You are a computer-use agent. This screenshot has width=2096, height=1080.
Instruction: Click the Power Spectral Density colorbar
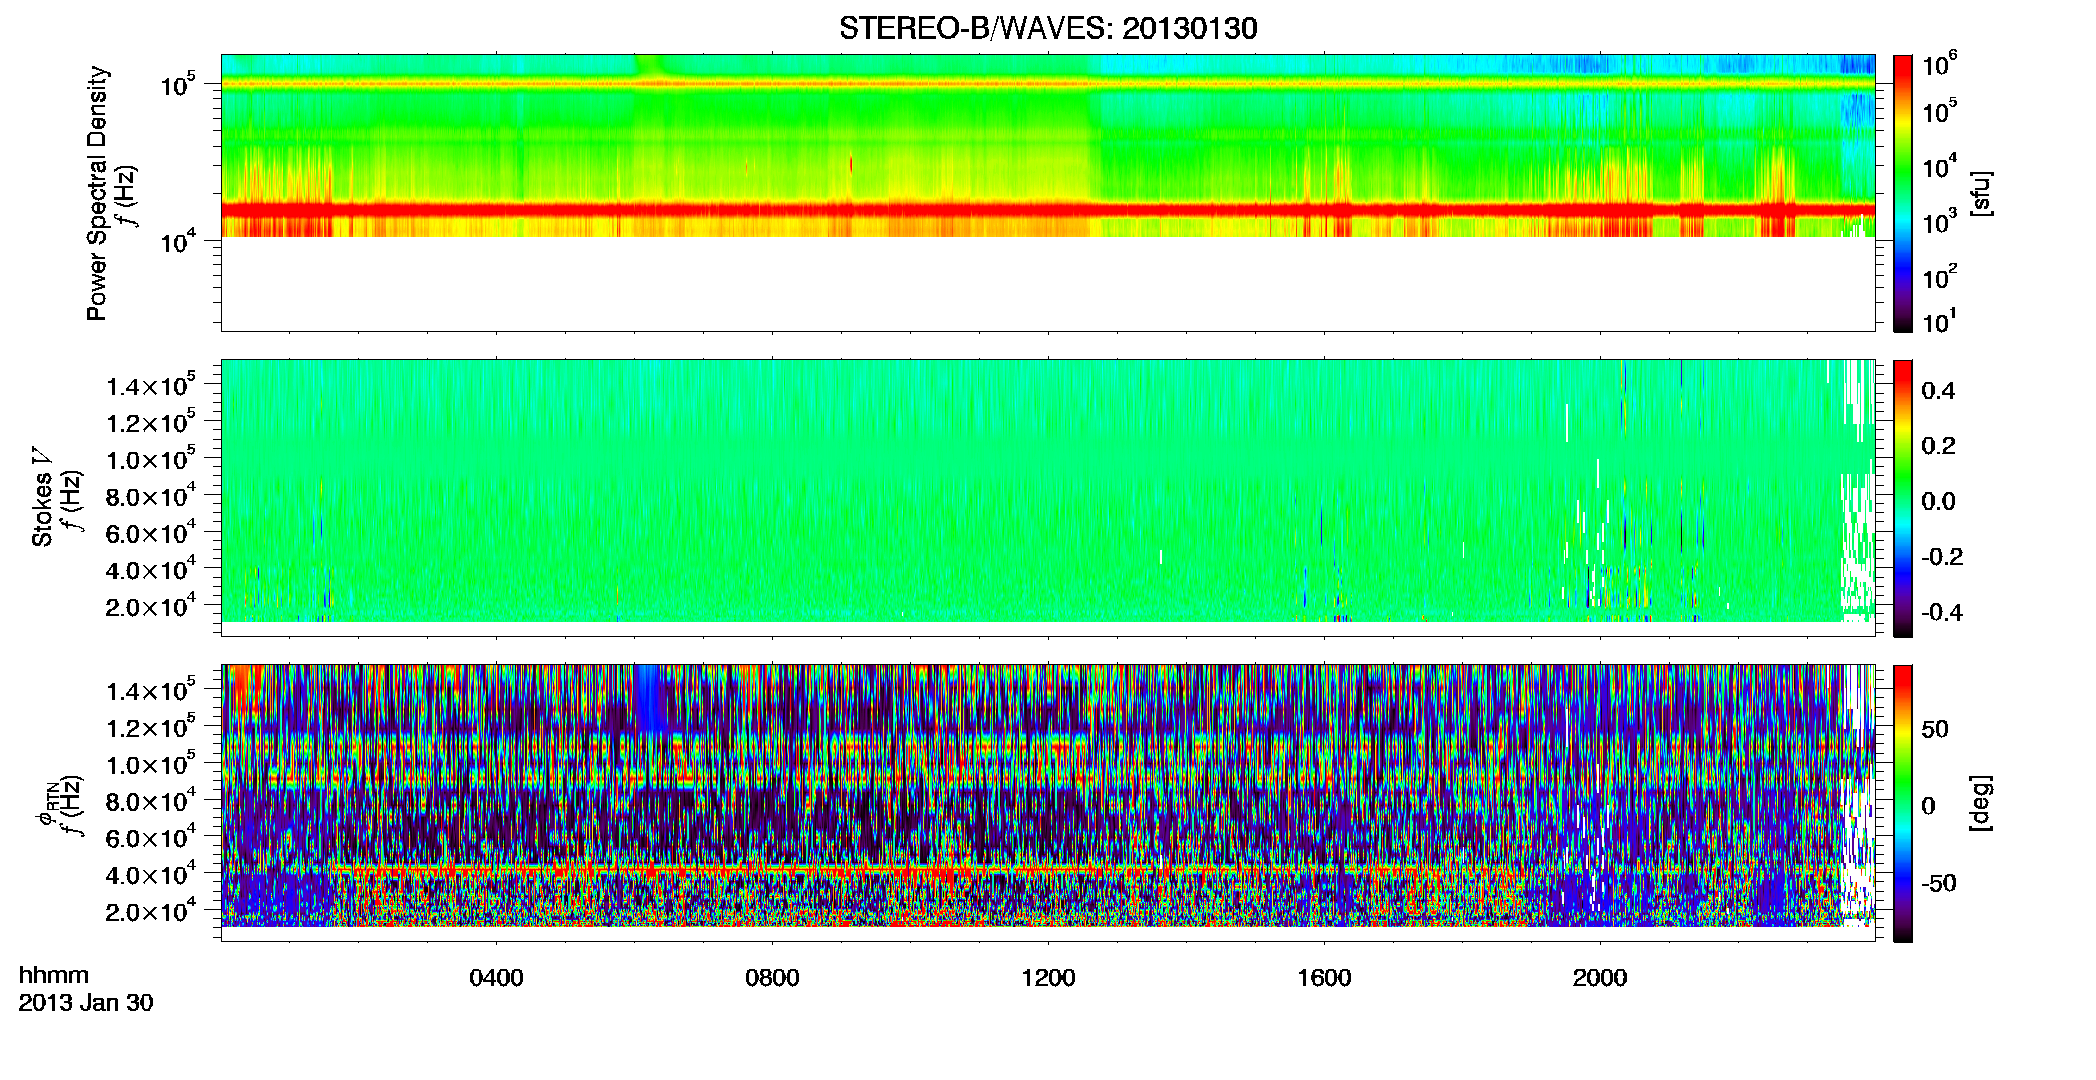coord(1903,193)
